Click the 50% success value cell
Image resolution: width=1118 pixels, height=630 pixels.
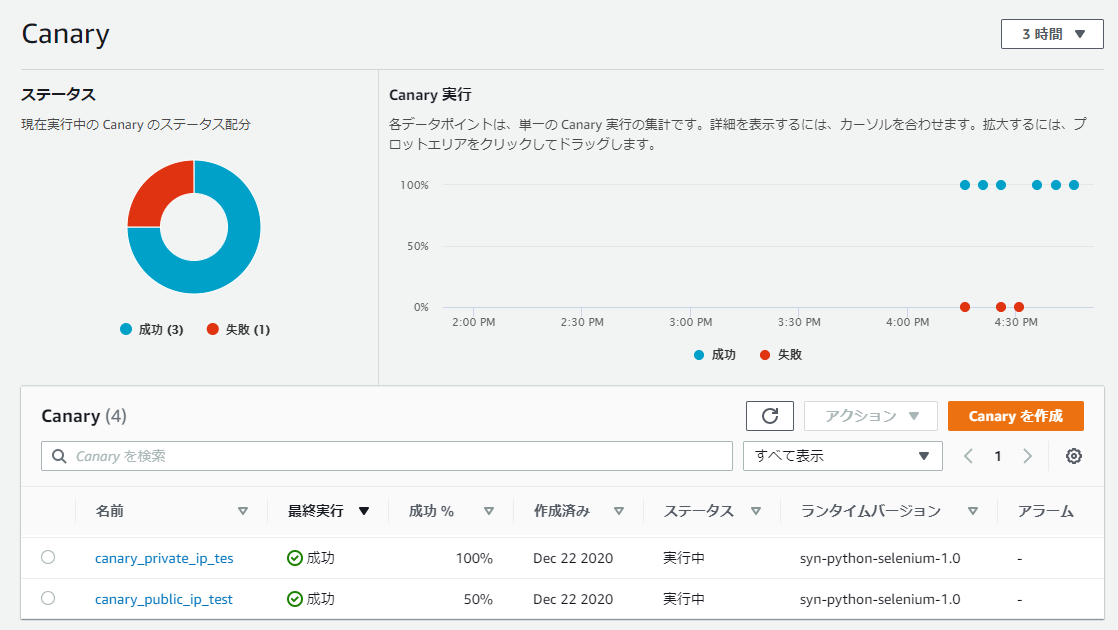478,600
